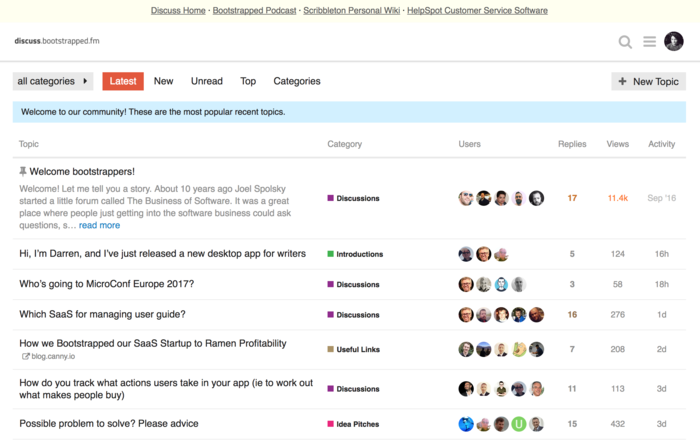Switch to the Unread tab
Viewport: 700px width, 445px height.
(206, 81)
